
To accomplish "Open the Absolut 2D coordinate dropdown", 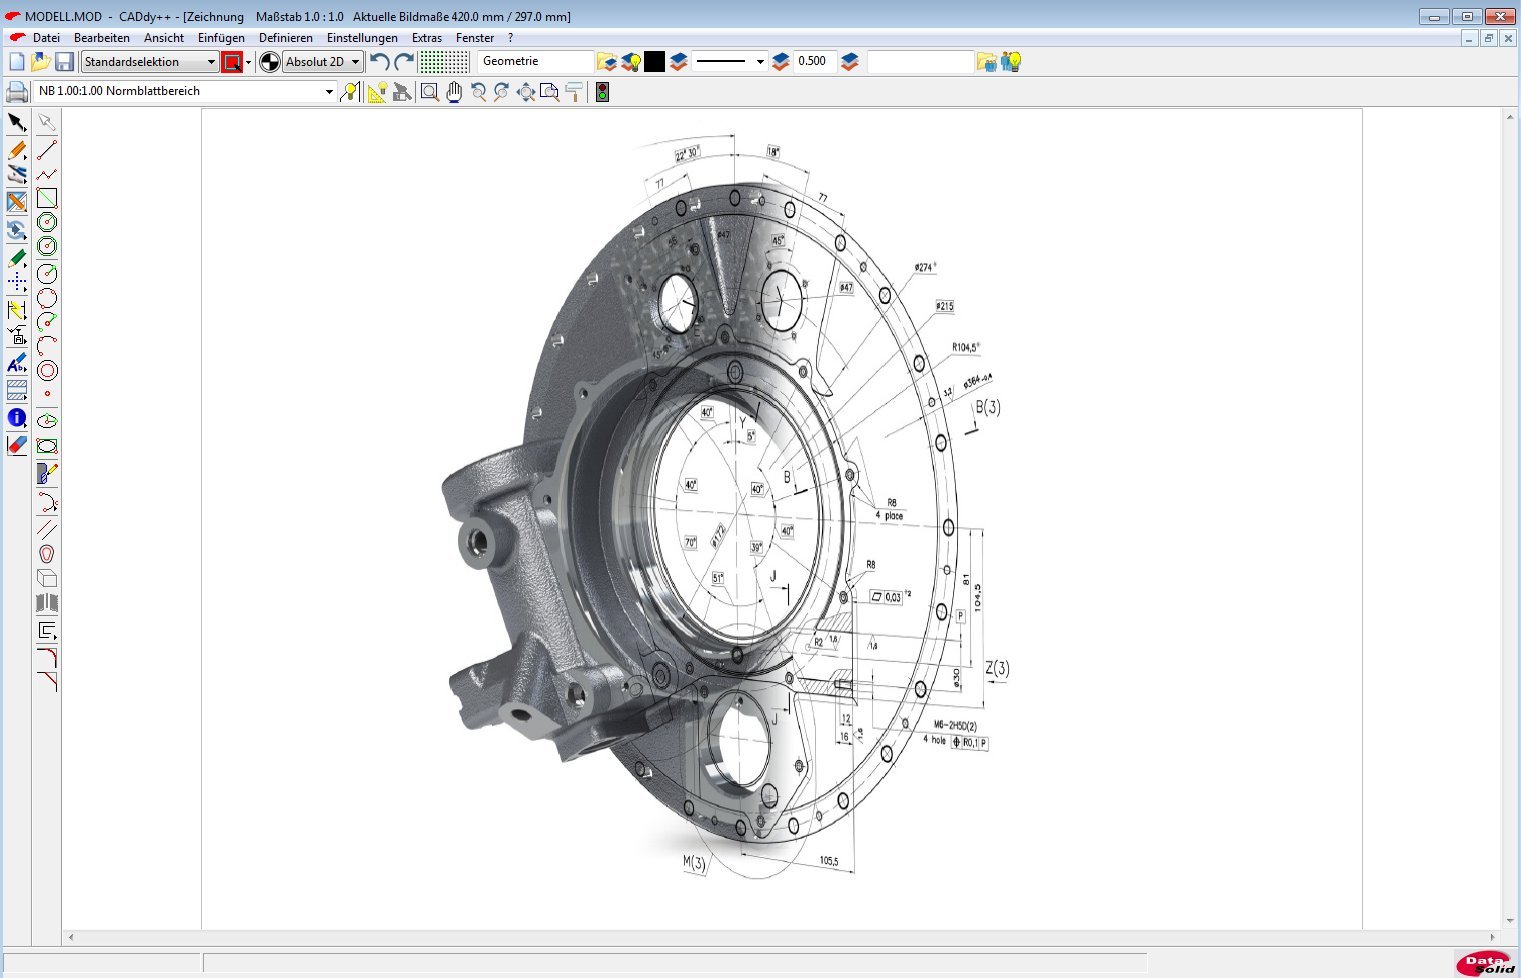I will tap(322, 62).
